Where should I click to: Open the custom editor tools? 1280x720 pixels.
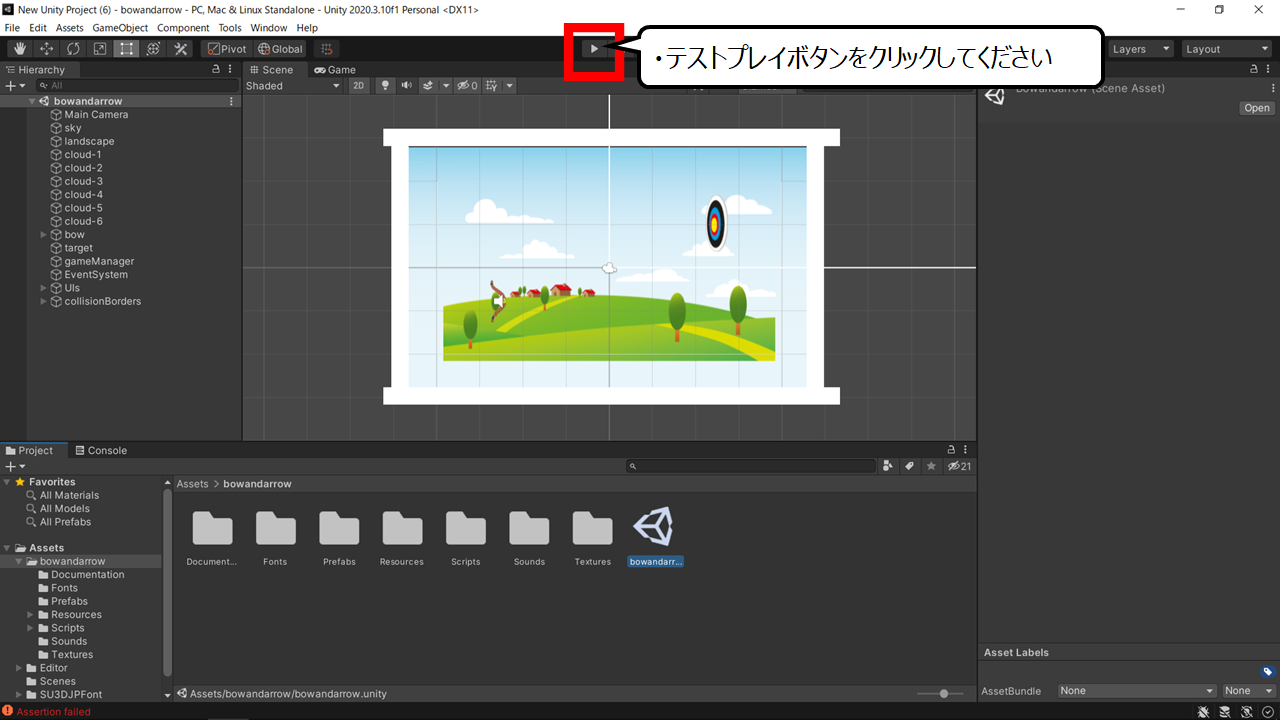click(x=180, y=49)
